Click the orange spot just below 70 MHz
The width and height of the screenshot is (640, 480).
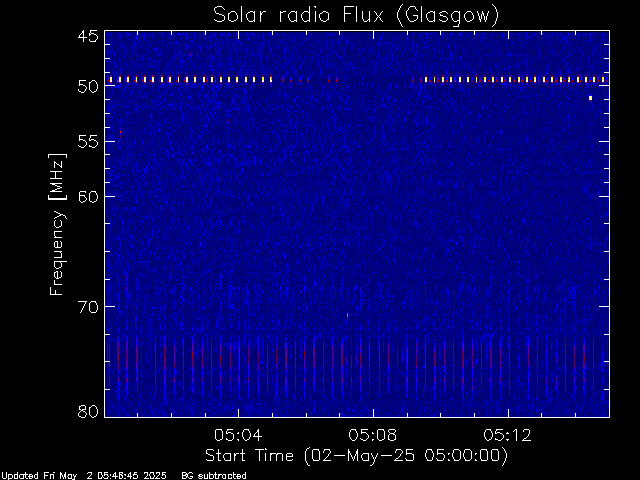[x=347, y=315]
